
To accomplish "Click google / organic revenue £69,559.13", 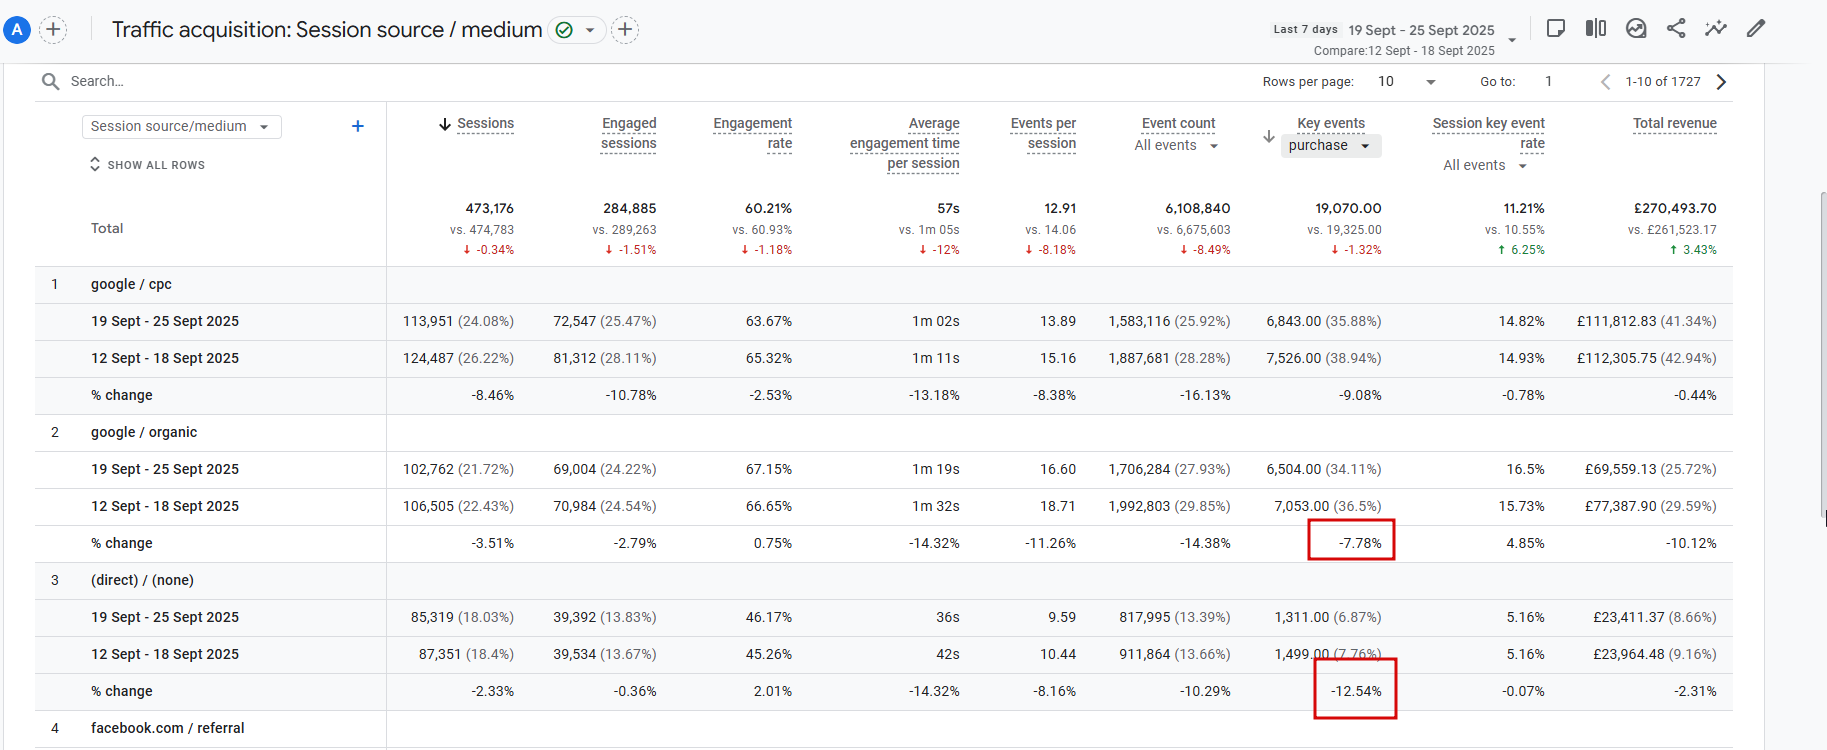I will tap(1621, 469).
